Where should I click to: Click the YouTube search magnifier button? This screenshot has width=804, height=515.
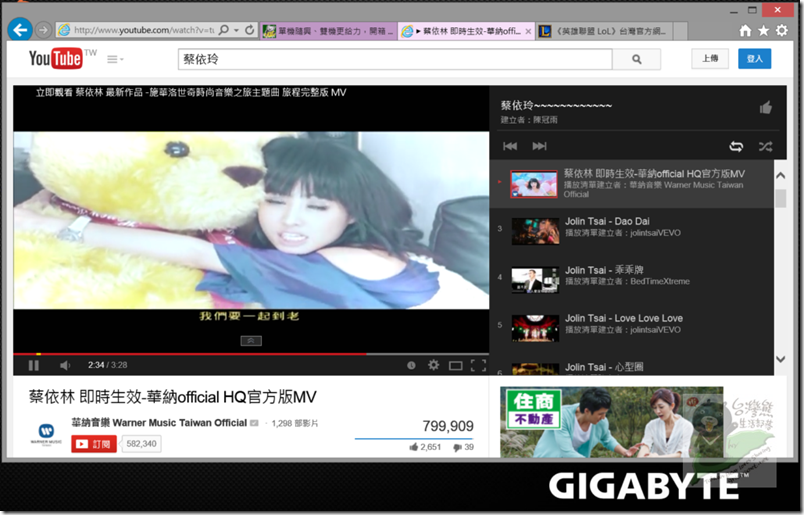636,60
